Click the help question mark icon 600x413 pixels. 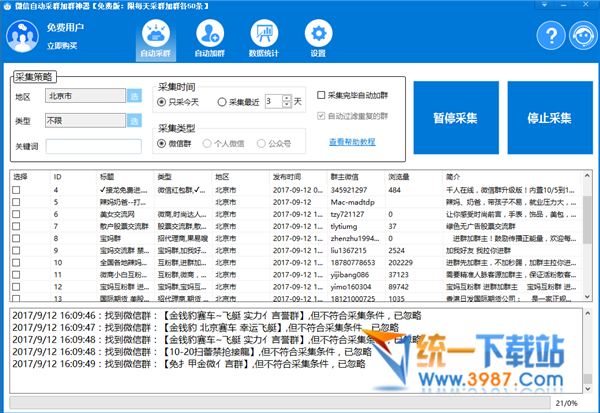click(551, 36)
